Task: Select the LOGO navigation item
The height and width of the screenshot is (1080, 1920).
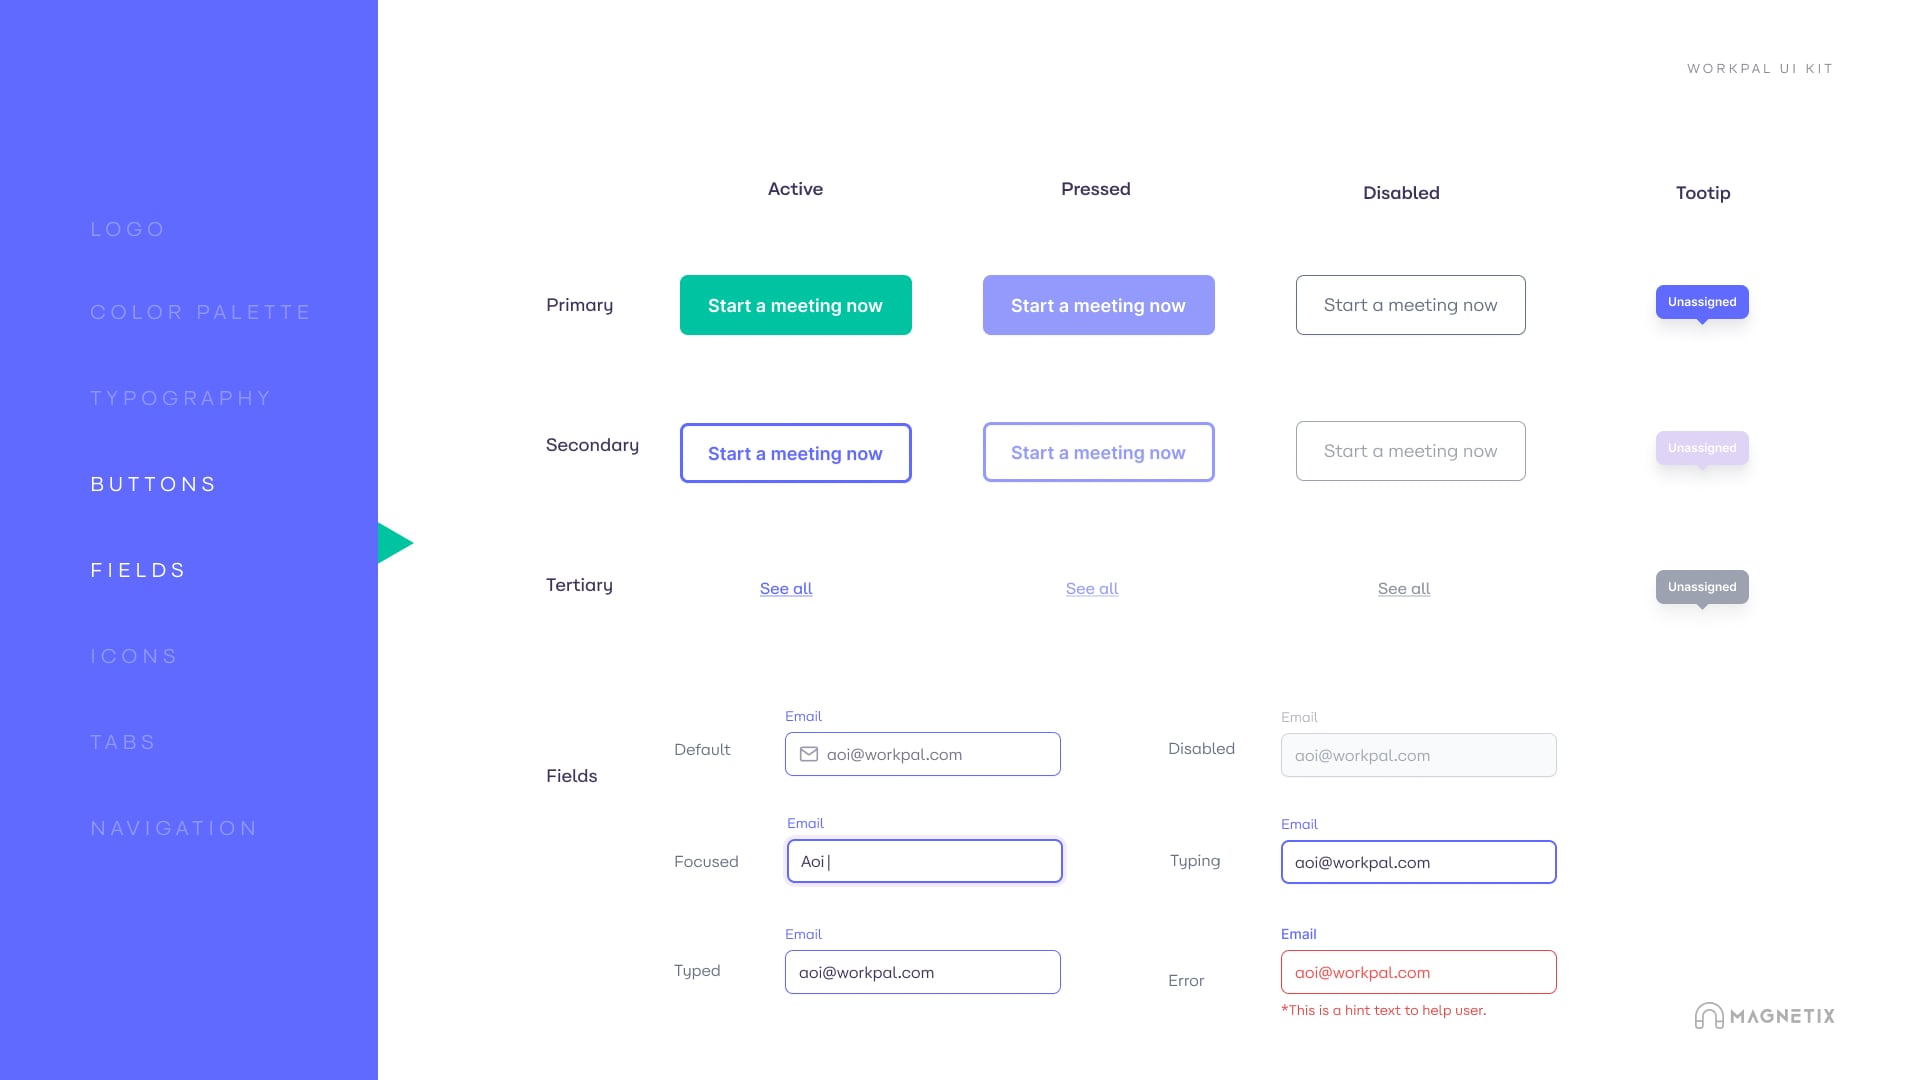Action: point(128,228)
